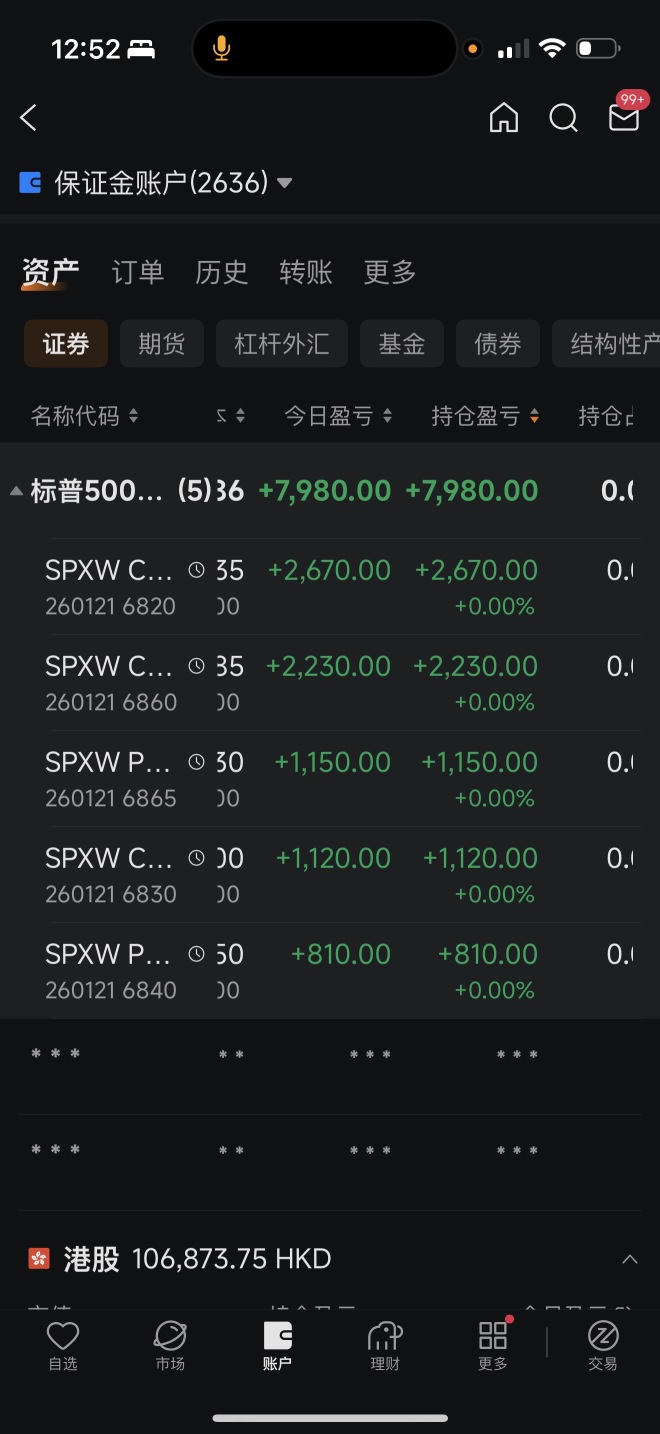Sort by 名称代码 column
This screenshot has width=660, height=1434.
[85, 416]
